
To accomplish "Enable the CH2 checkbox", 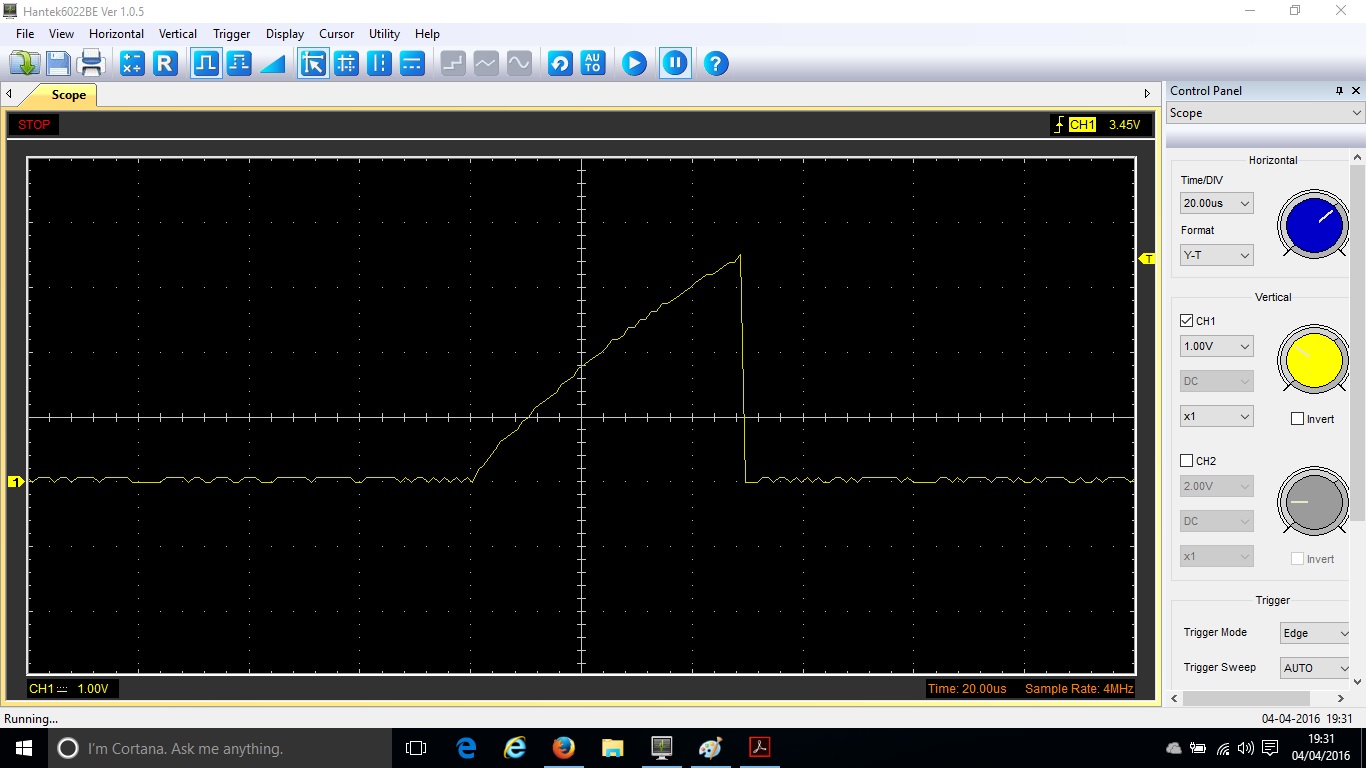I will (x=1187, y=461).
